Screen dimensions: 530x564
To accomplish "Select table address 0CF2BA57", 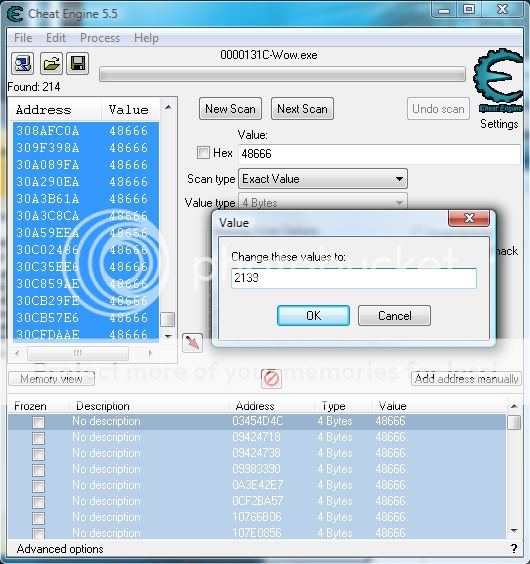I will tap(258, 501).
